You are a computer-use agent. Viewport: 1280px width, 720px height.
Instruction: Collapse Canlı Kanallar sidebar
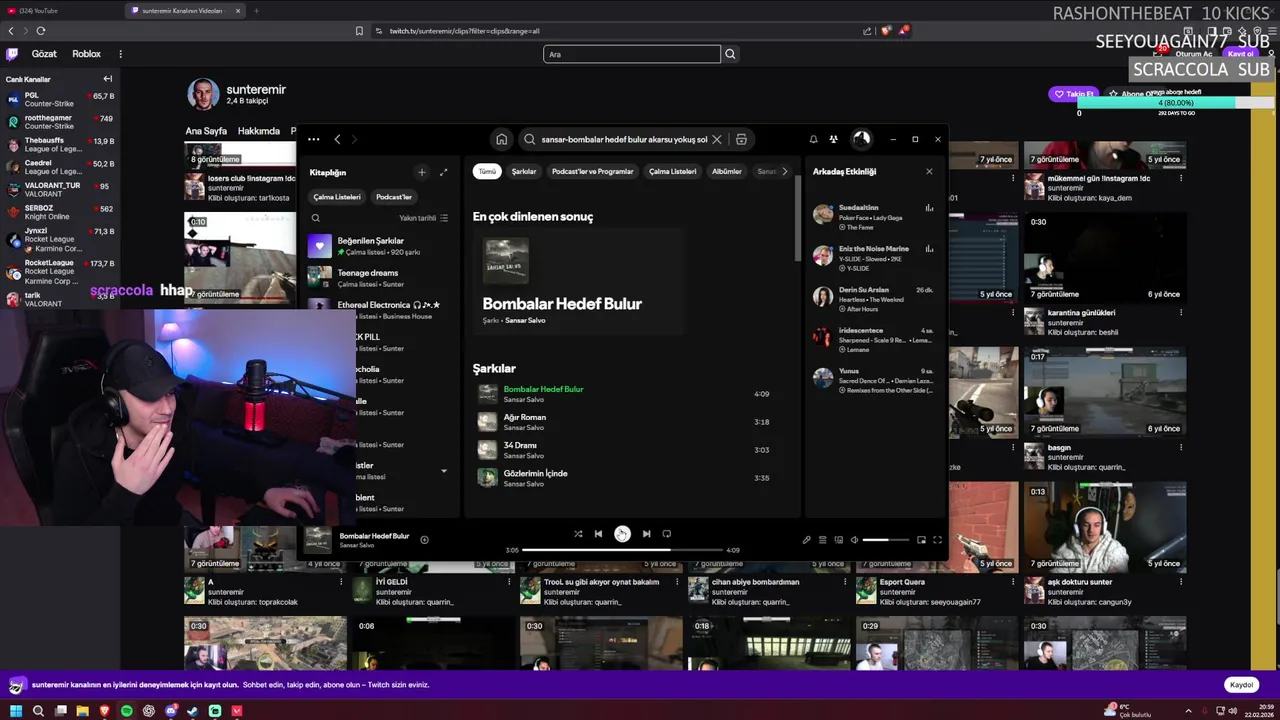[107, 79]
